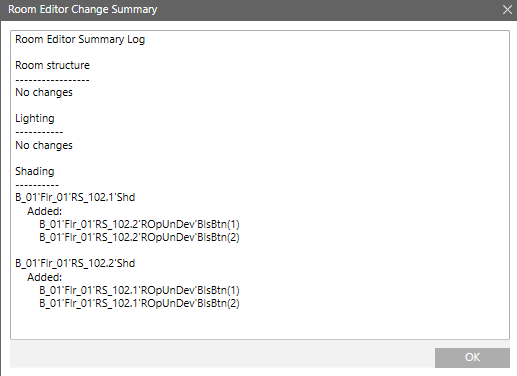517x376 pixels.
Task: Select No changes text under Room structure
Action: 44,92
